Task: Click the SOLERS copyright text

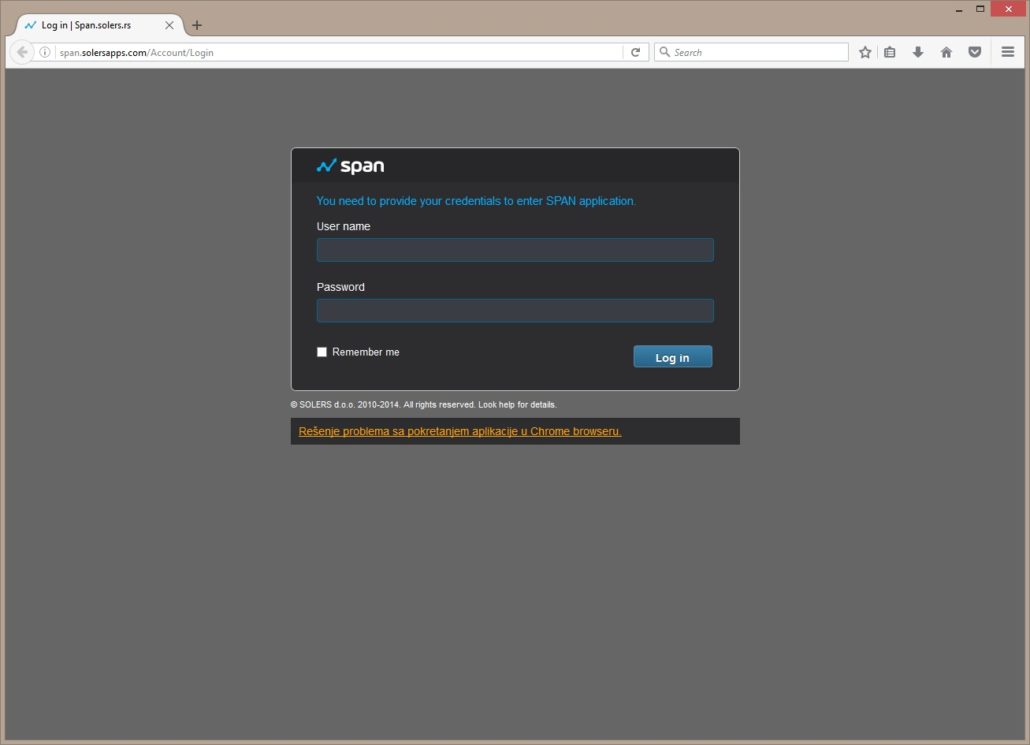Action: [424, 405]
